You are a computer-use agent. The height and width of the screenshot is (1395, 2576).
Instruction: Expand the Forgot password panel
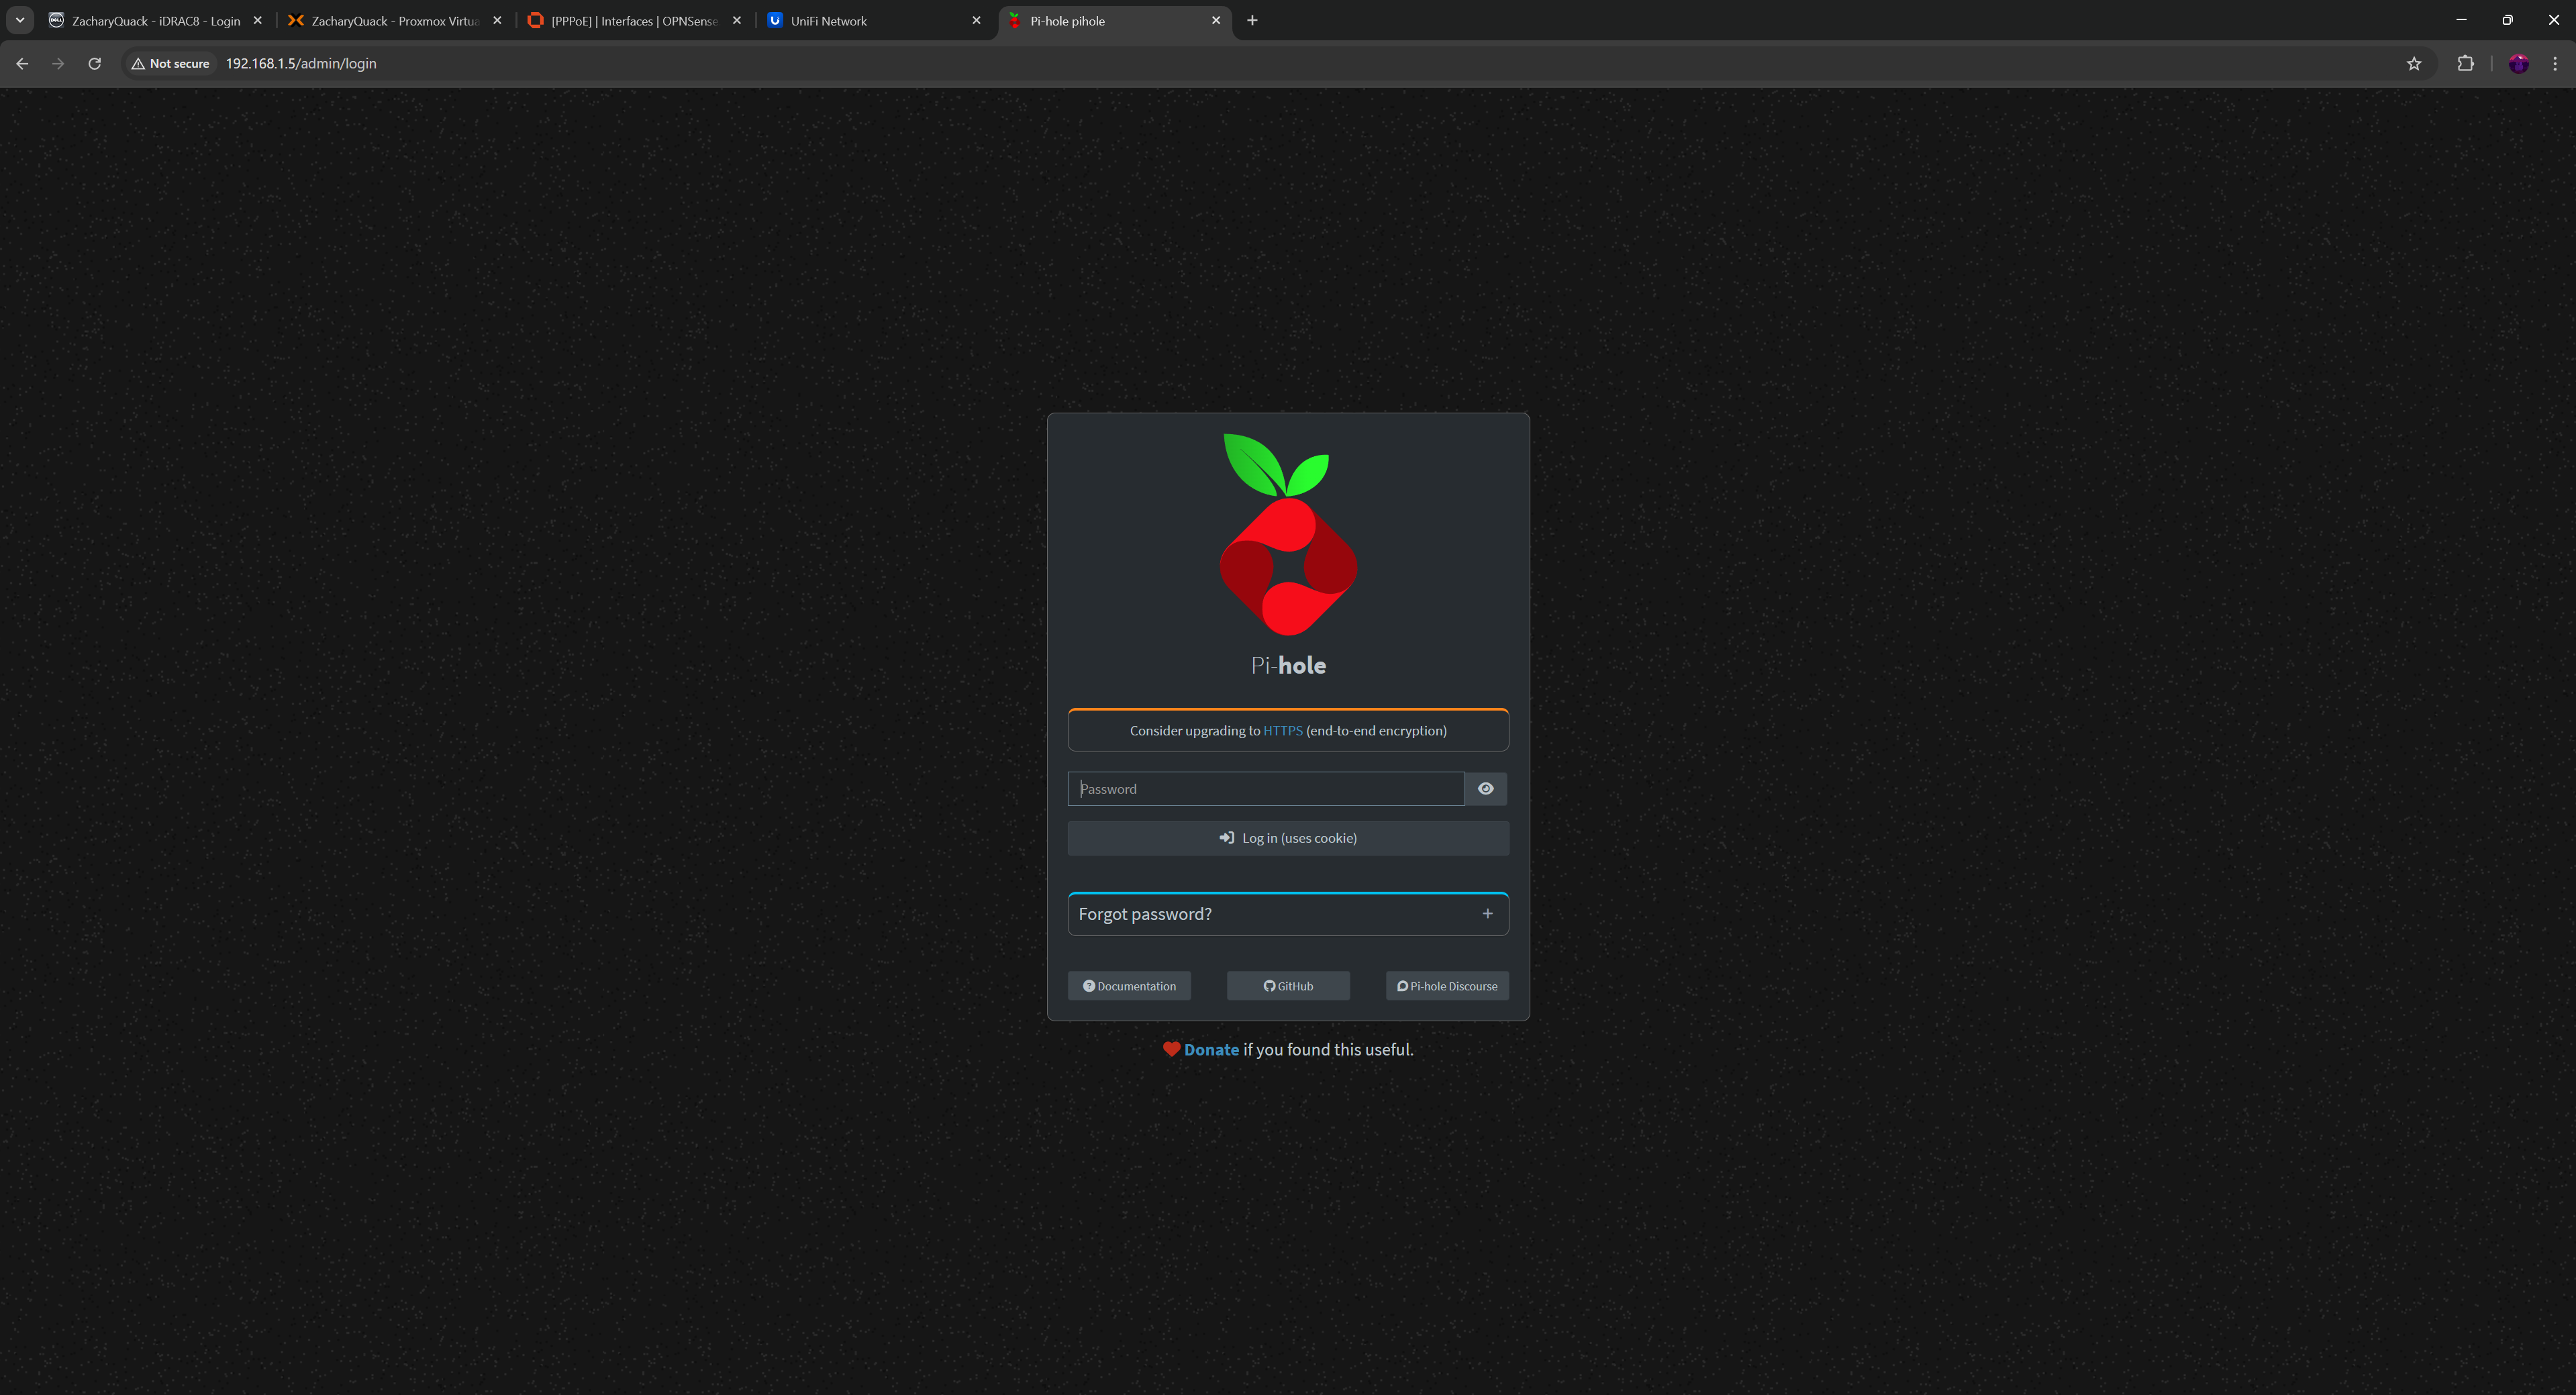click(x=1487, y=914)
